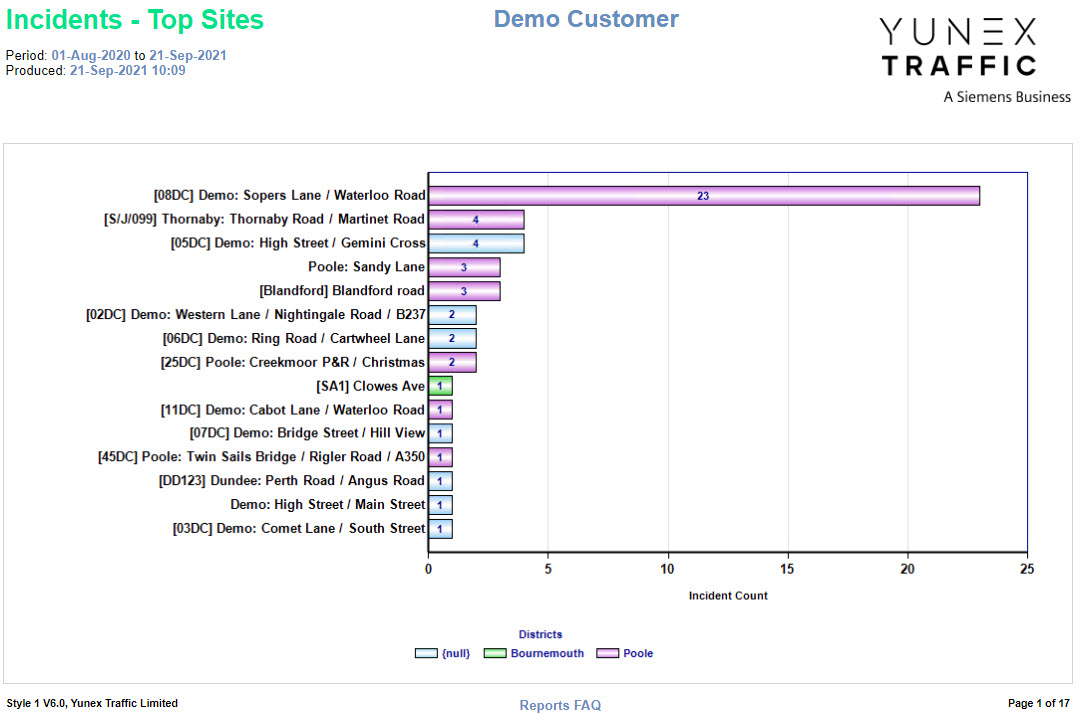Click the Cabot Lane / Waterloo Road bar

(x=440, y=410)
